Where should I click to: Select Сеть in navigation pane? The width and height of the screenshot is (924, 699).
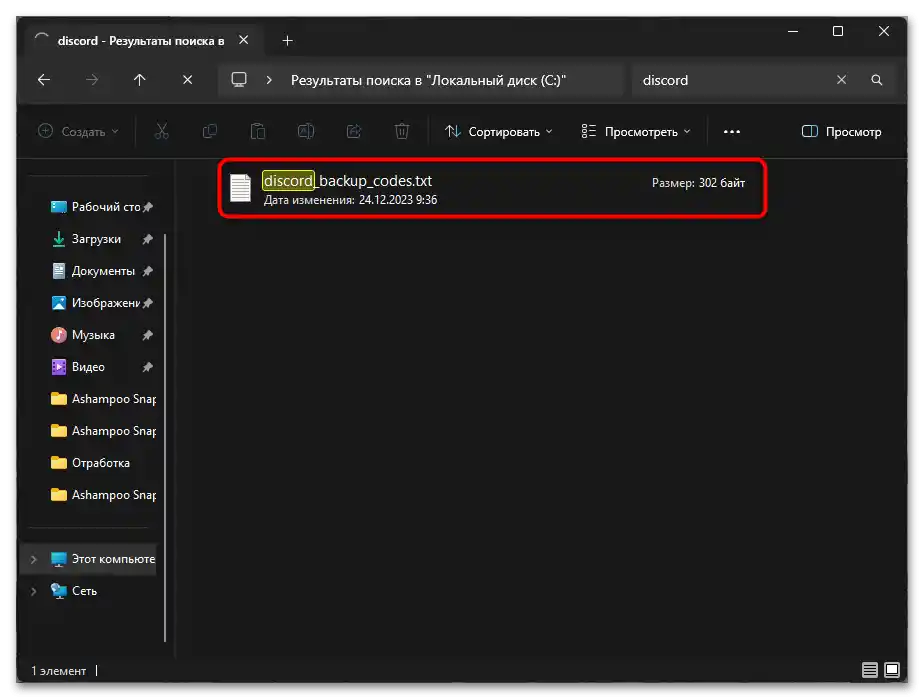[74, 591]
